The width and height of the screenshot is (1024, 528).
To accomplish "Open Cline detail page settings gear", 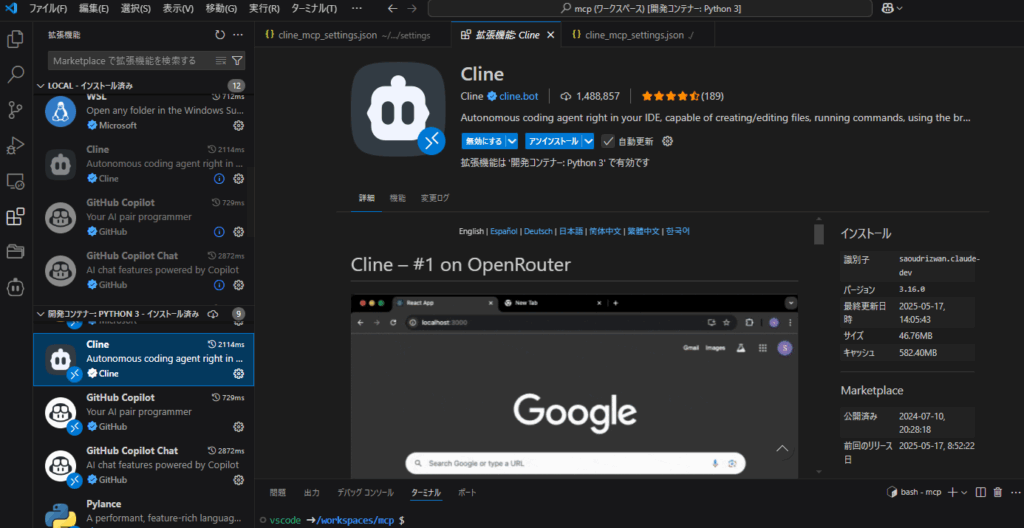I will click(667, 141).
